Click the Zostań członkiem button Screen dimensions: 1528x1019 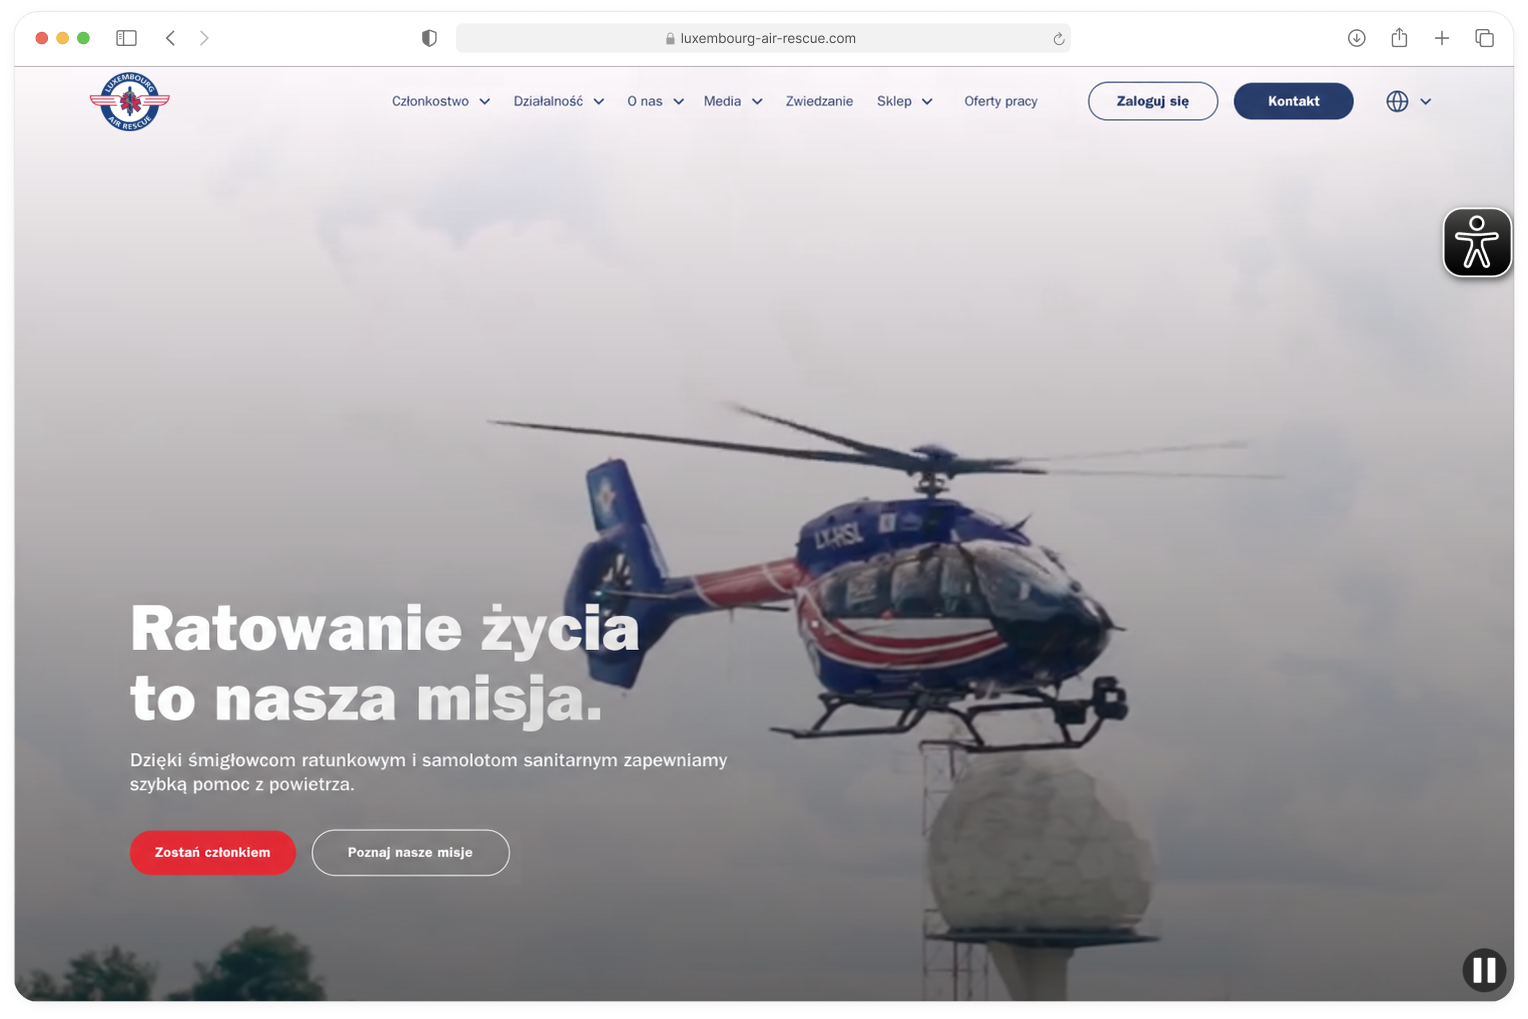coord(213,853)
